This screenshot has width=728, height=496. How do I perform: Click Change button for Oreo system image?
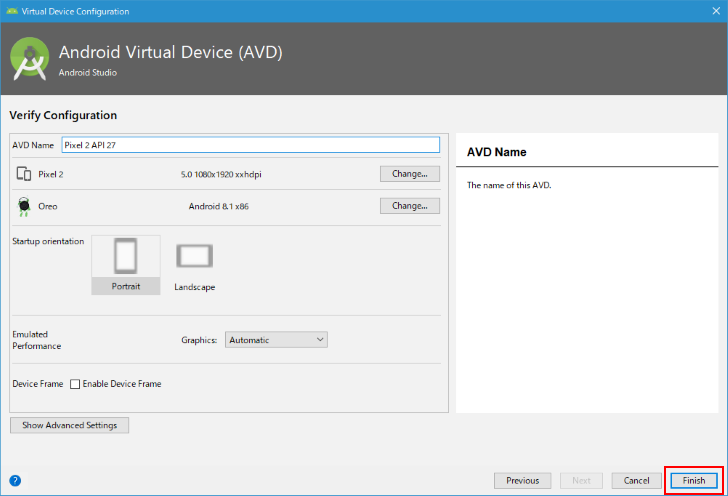410,206
